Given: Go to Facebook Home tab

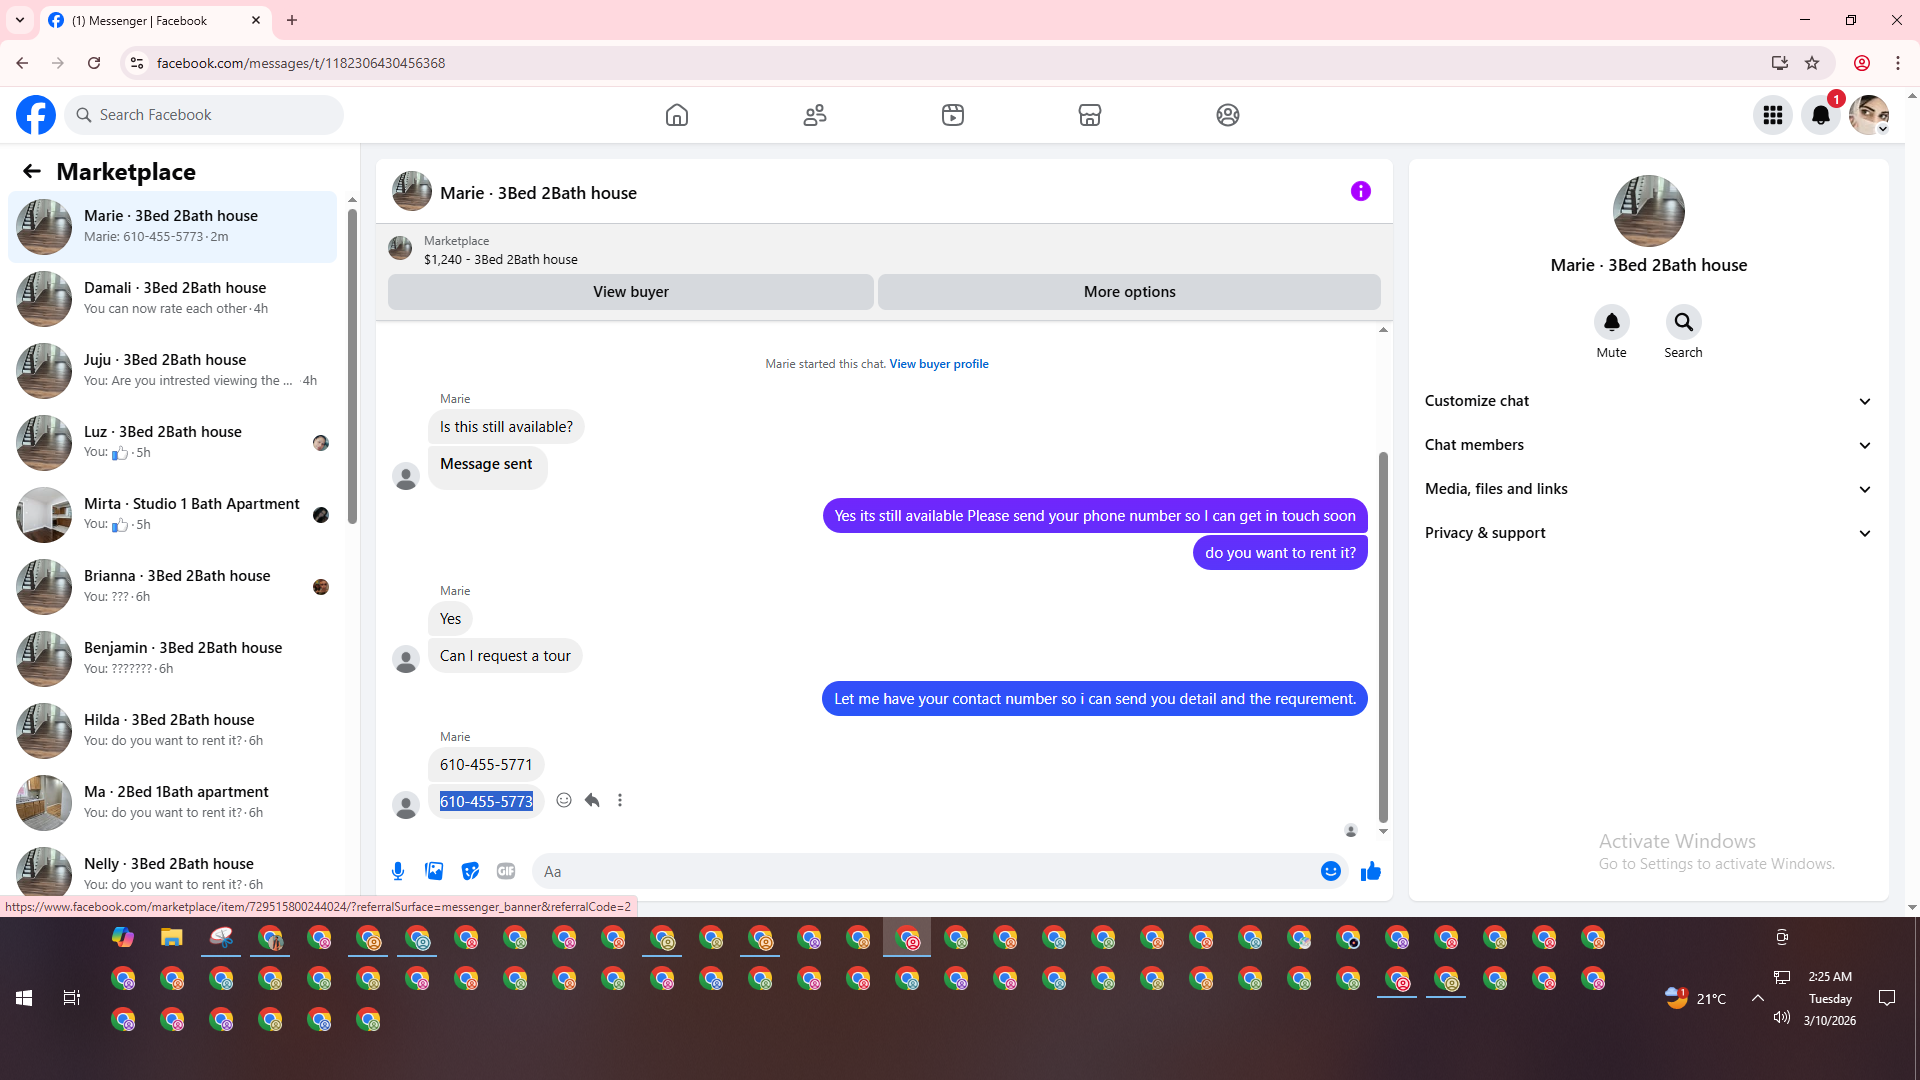Looking at the screenshot, I should [677, 115].
